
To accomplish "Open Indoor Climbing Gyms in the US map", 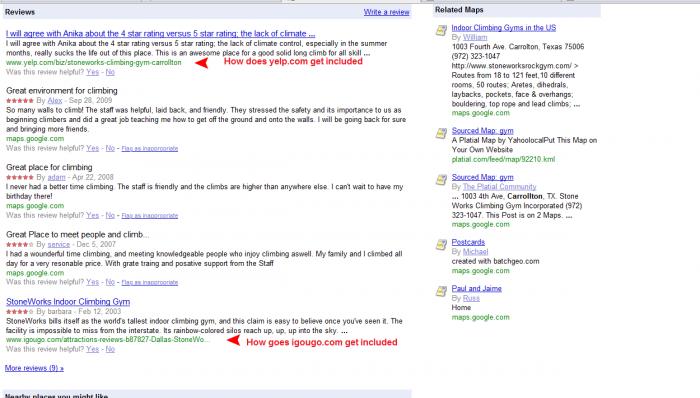I will pyautogui.click(x=504, y=28).
